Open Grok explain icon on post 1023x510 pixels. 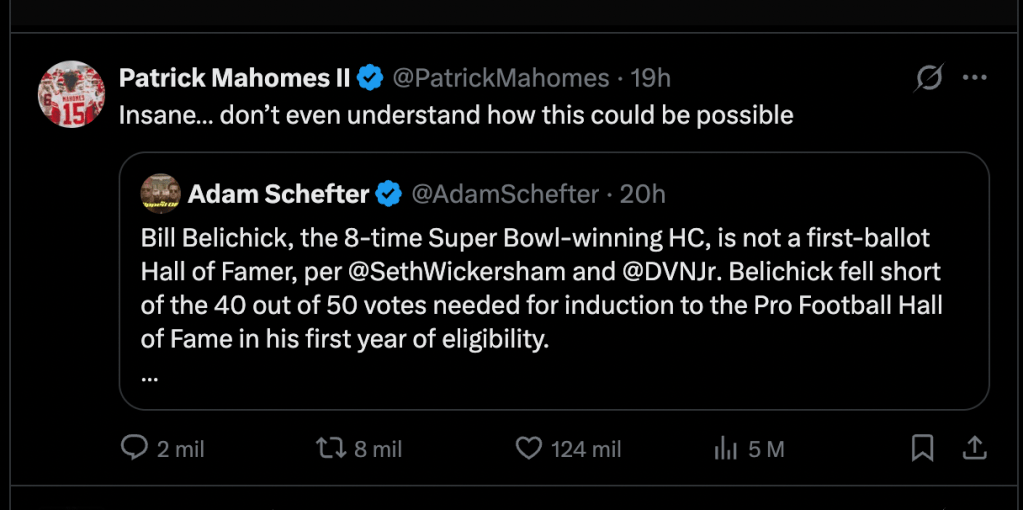[x=929, y=78]
